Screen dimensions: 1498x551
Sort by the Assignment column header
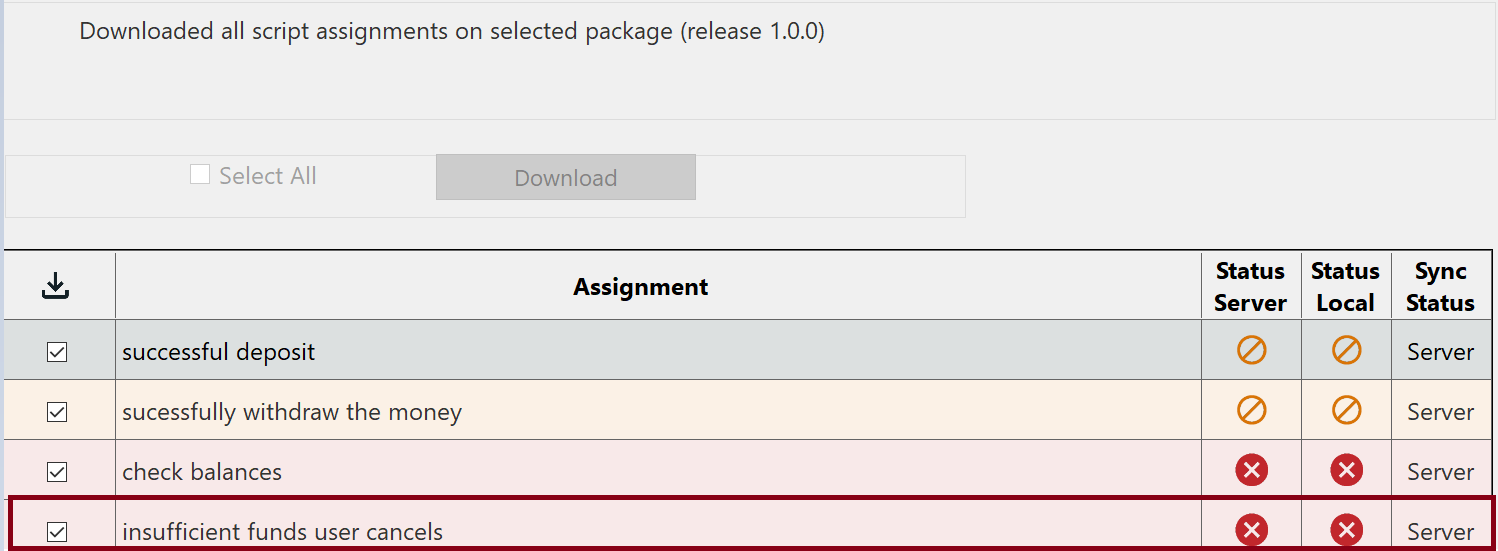pyautogui.click(x=640, y=287)
